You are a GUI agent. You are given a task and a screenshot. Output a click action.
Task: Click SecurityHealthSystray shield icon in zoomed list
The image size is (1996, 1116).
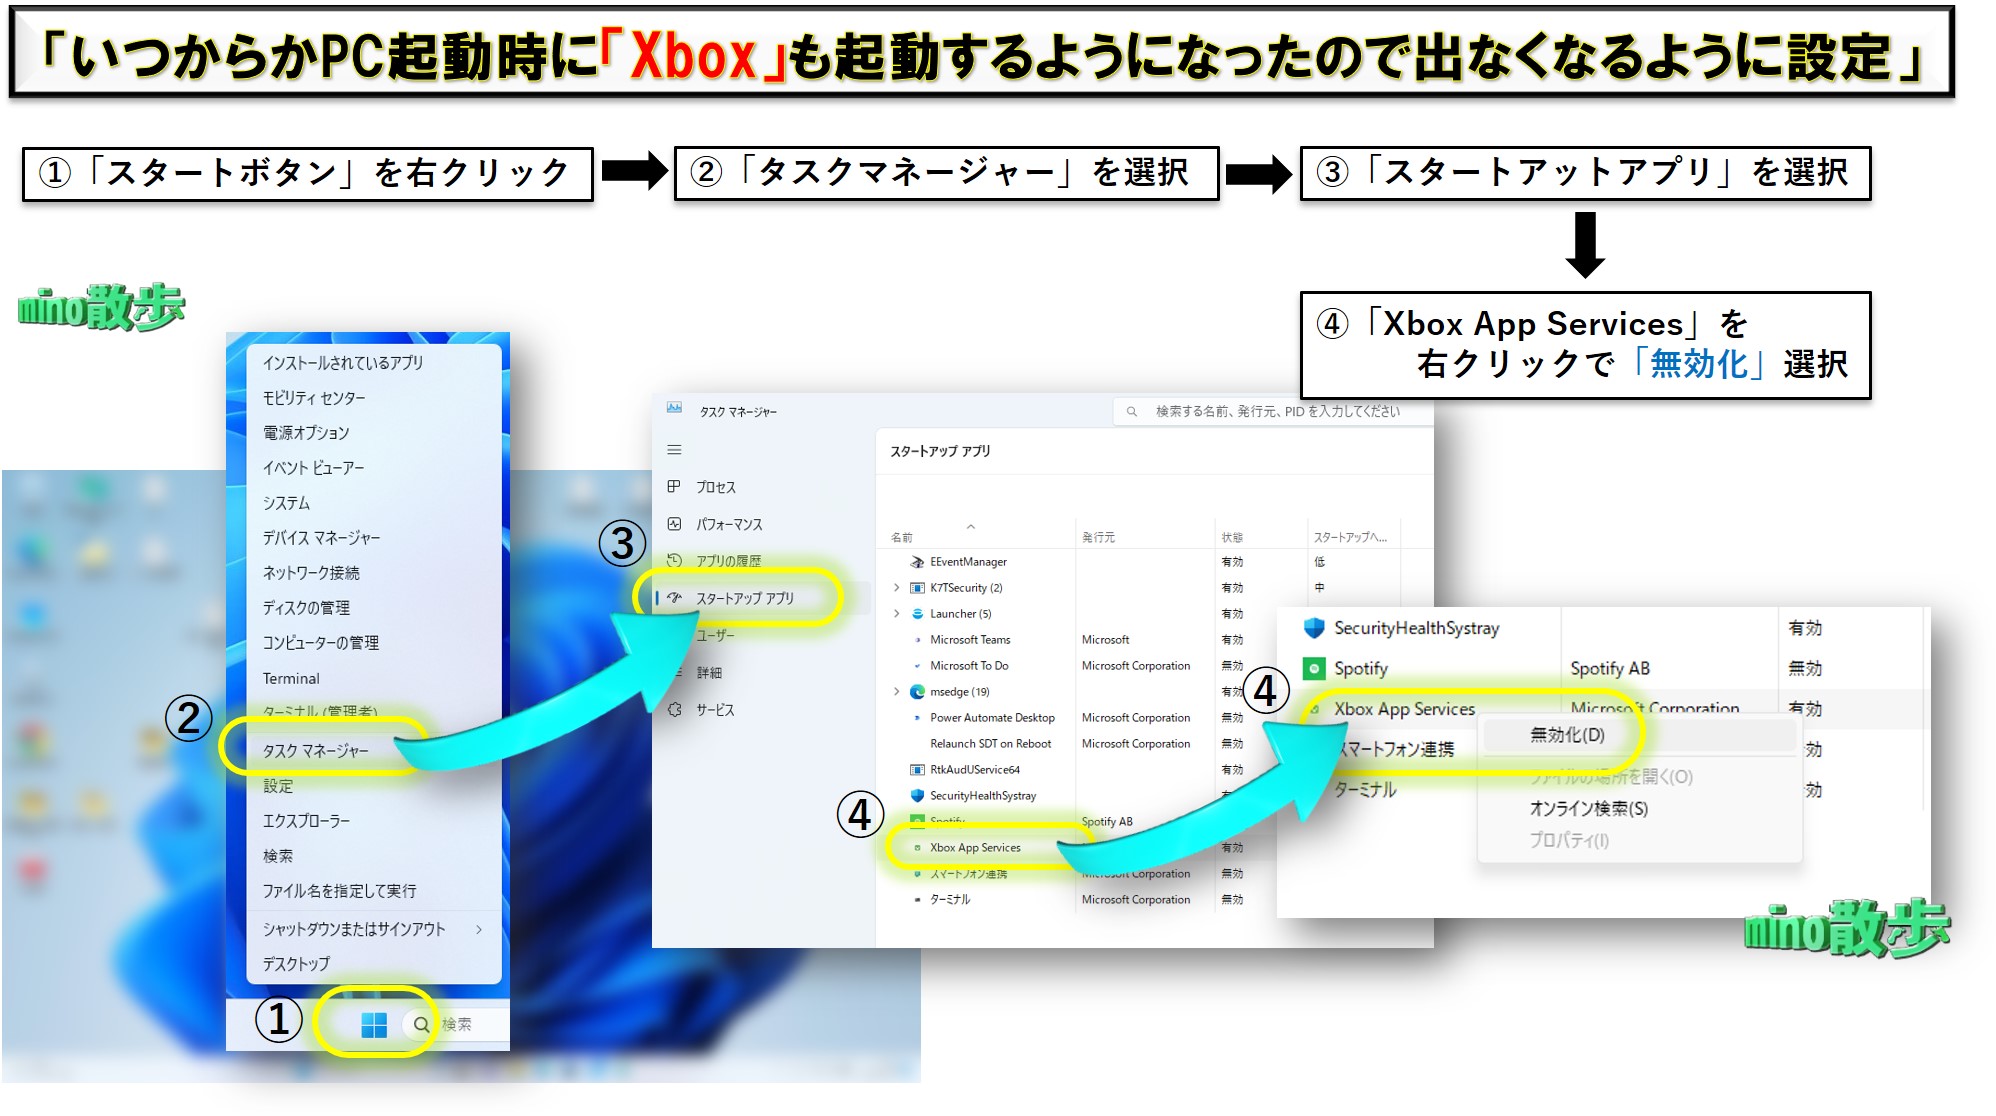coord(1314,628)
